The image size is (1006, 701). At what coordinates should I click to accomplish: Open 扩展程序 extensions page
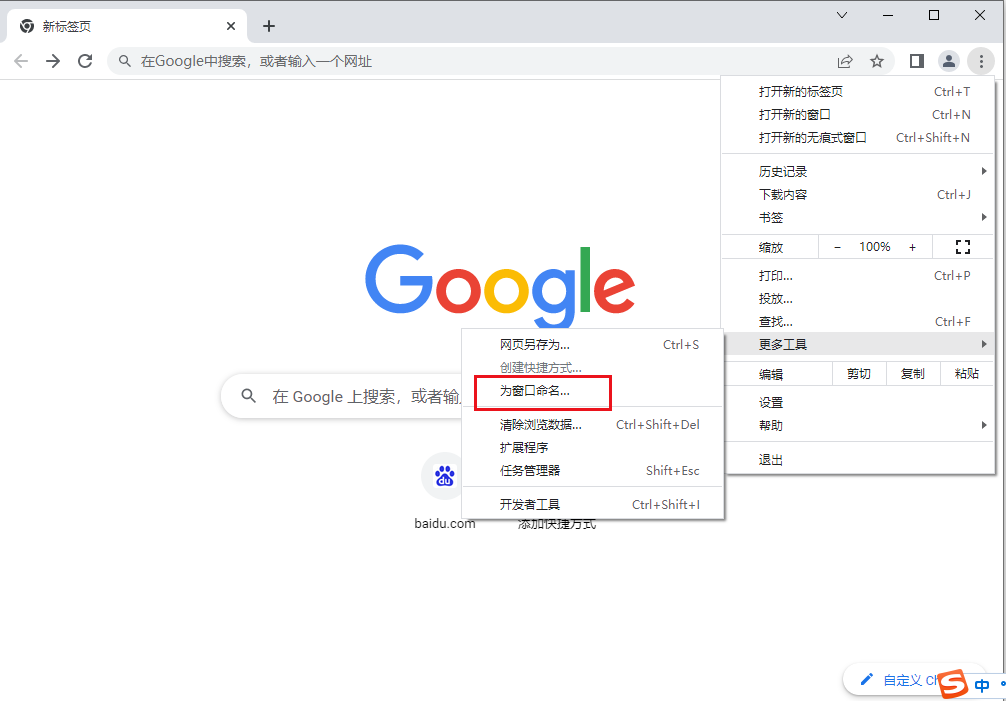(593, 448)
